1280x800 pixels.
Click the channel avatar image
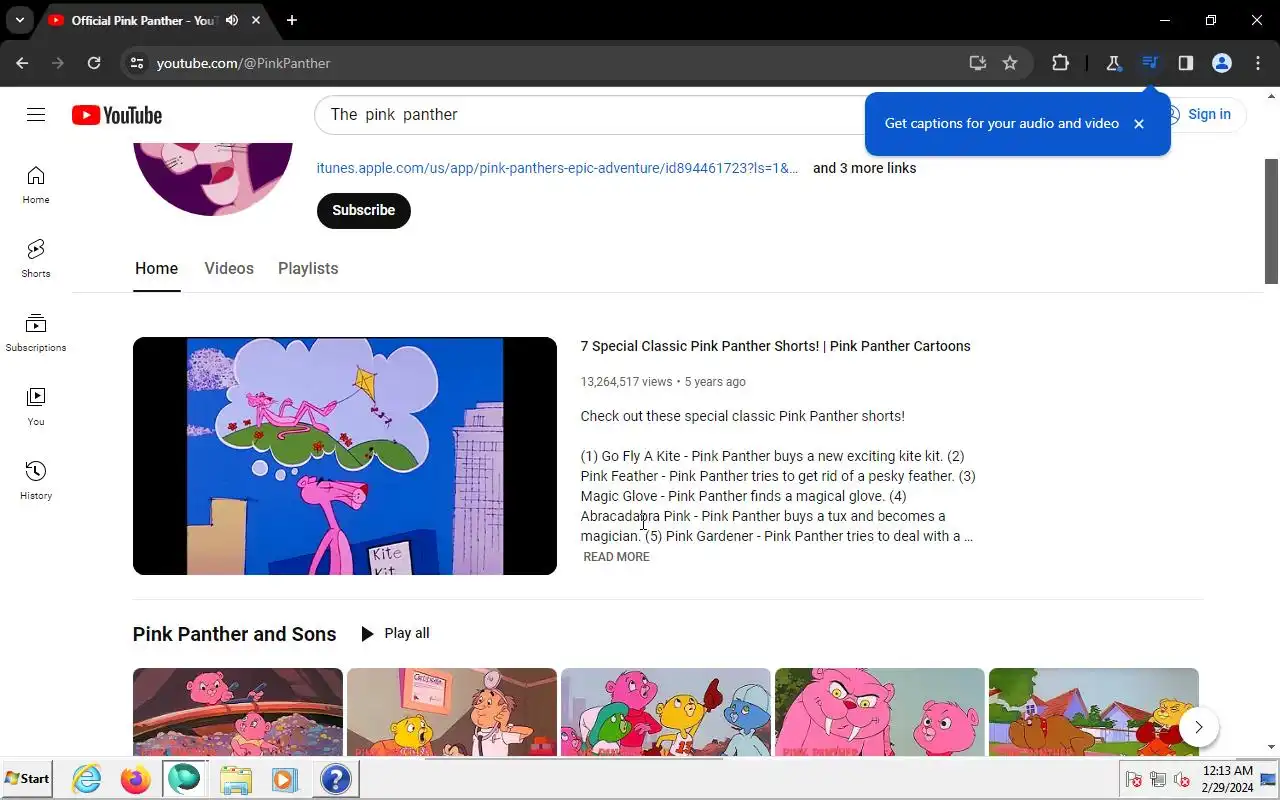click(213, 178)
